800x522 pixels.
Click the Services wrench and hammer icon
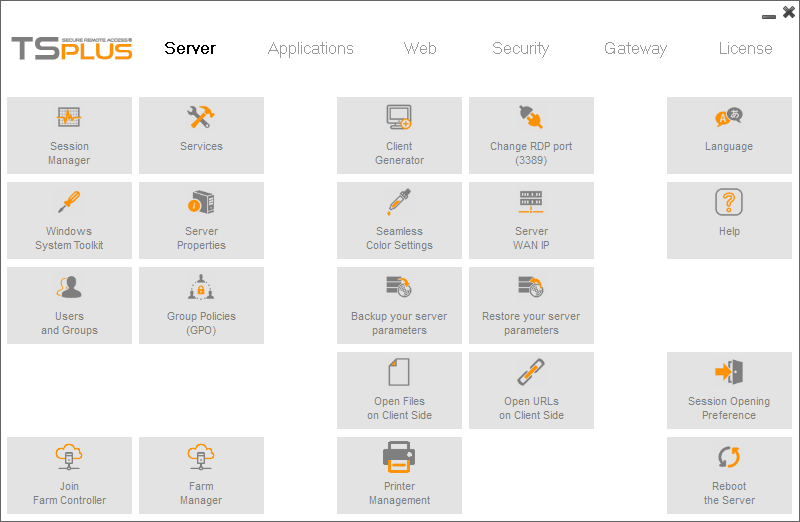coord(201,117)
